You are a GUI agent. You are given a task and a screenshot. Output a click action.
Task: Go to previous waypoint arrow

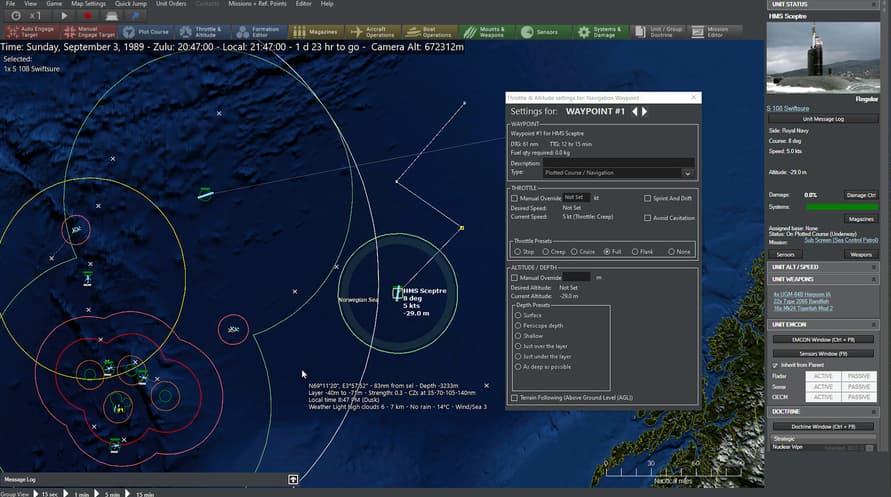(635, 111)
